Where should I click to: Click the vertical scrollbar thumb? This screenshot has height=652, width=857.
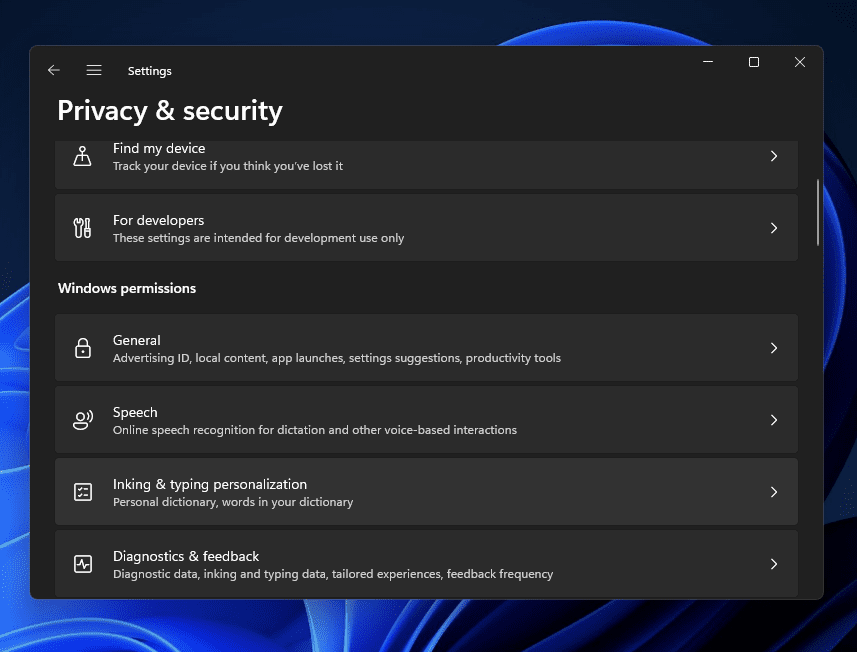pos(819,211)
